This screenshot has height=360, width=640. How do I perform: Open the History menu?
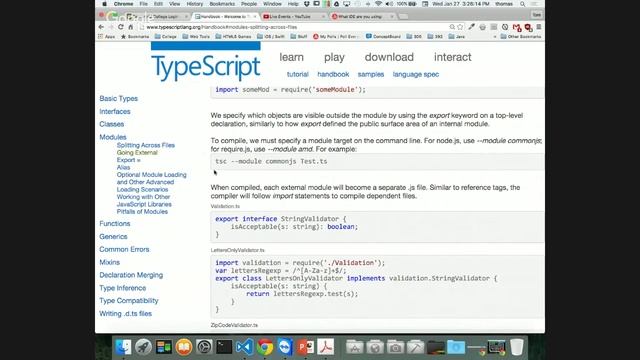pos(194,4)
